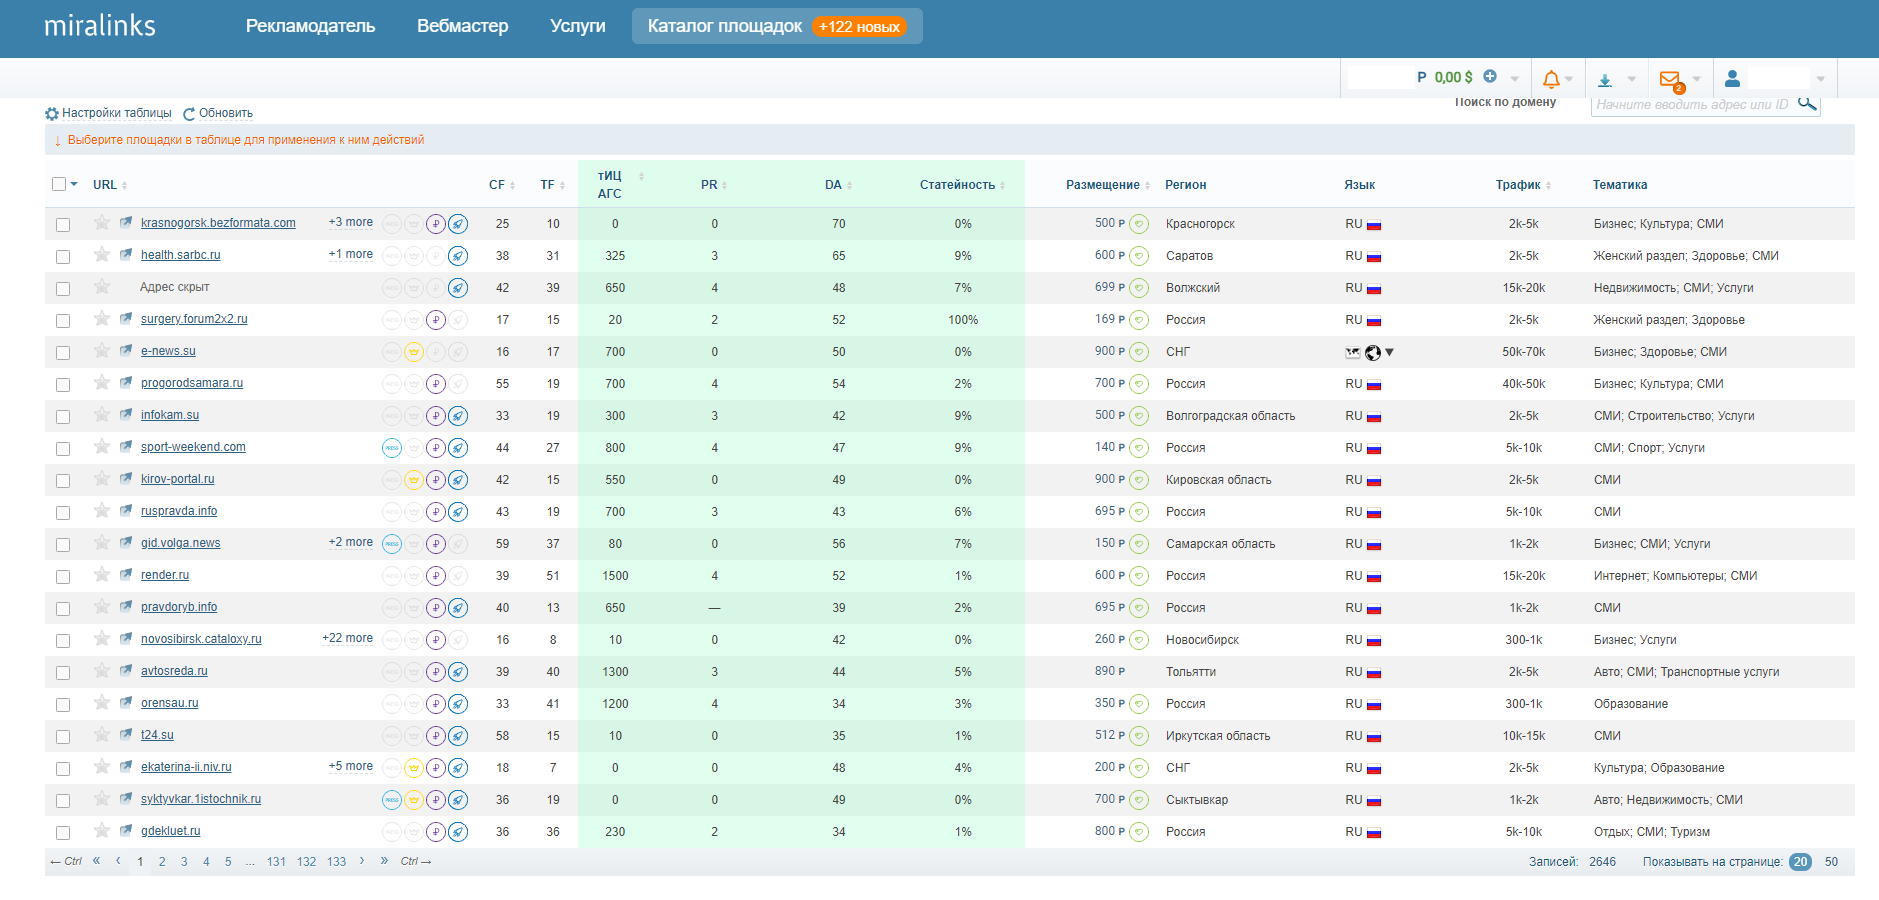
Task: Click the blue download icon
Action: [x=1605, y=79]
